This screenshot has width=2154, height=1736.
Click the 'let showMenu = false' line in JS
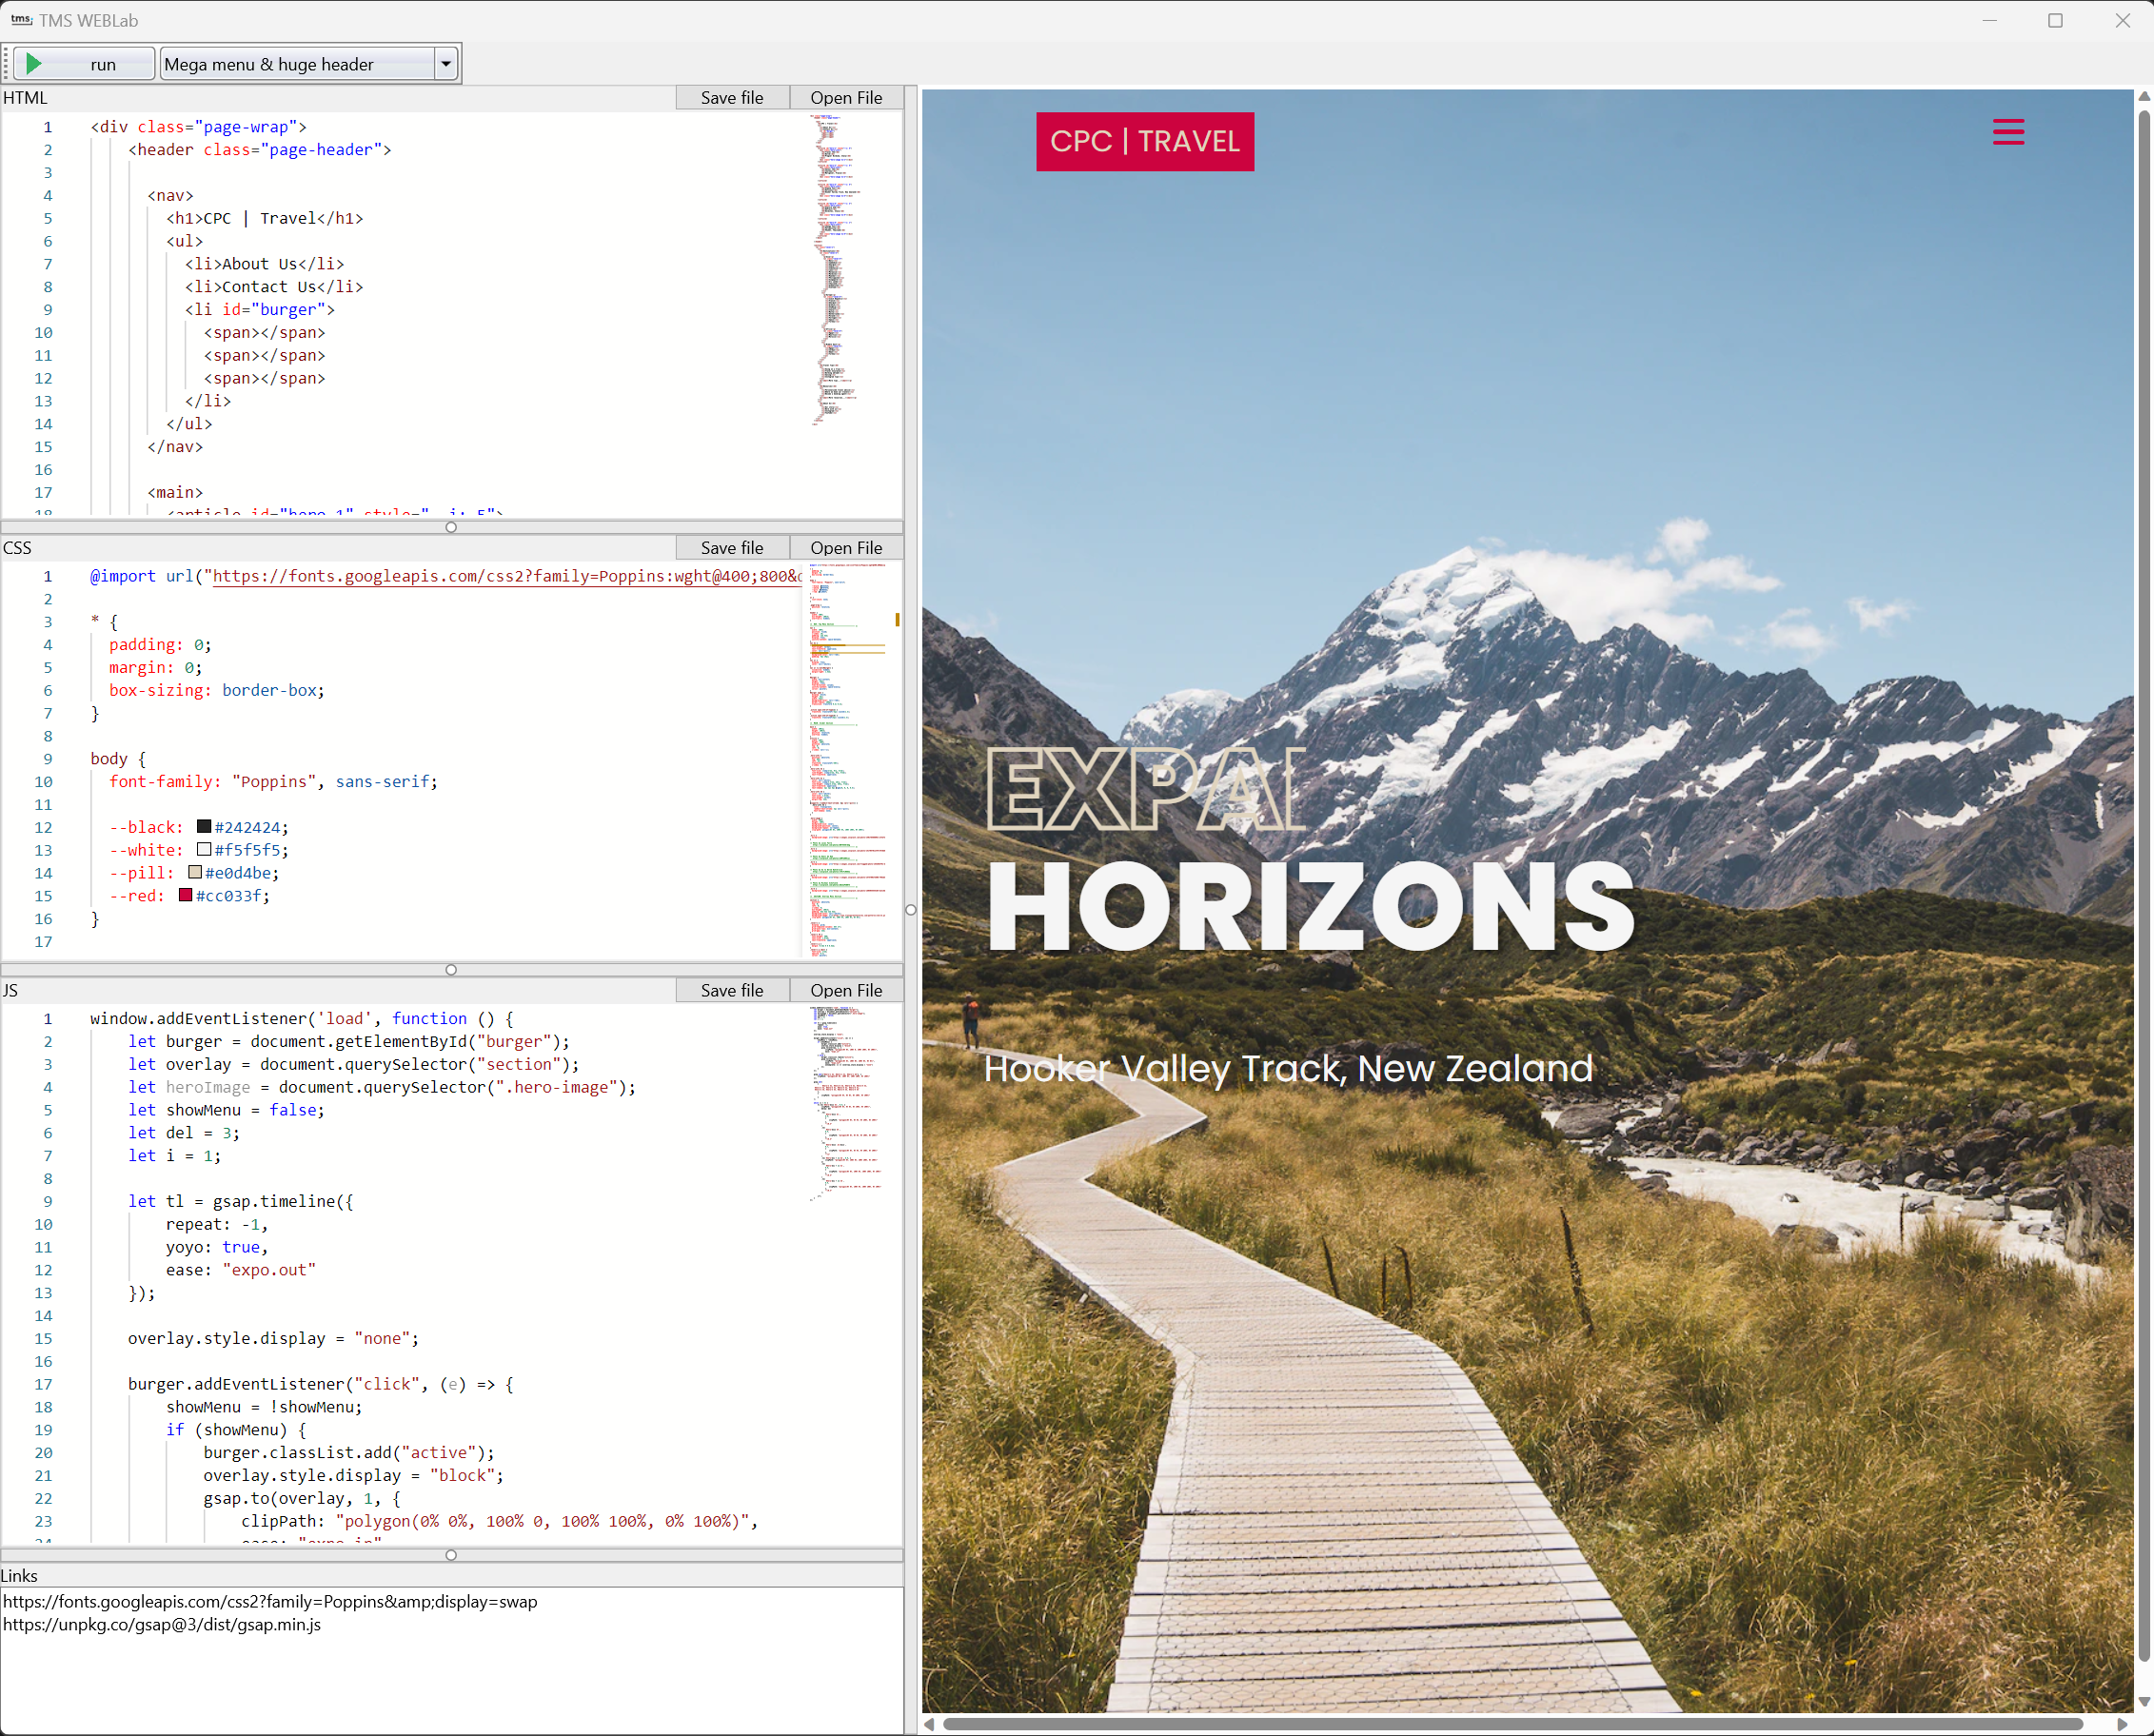pos(227,1110)
